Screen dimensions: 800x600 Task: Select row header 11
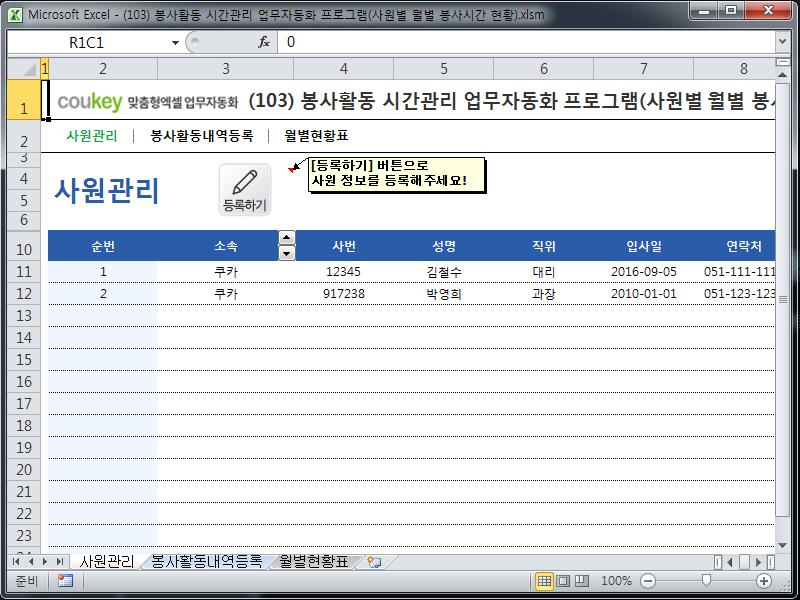click(24, 271)
